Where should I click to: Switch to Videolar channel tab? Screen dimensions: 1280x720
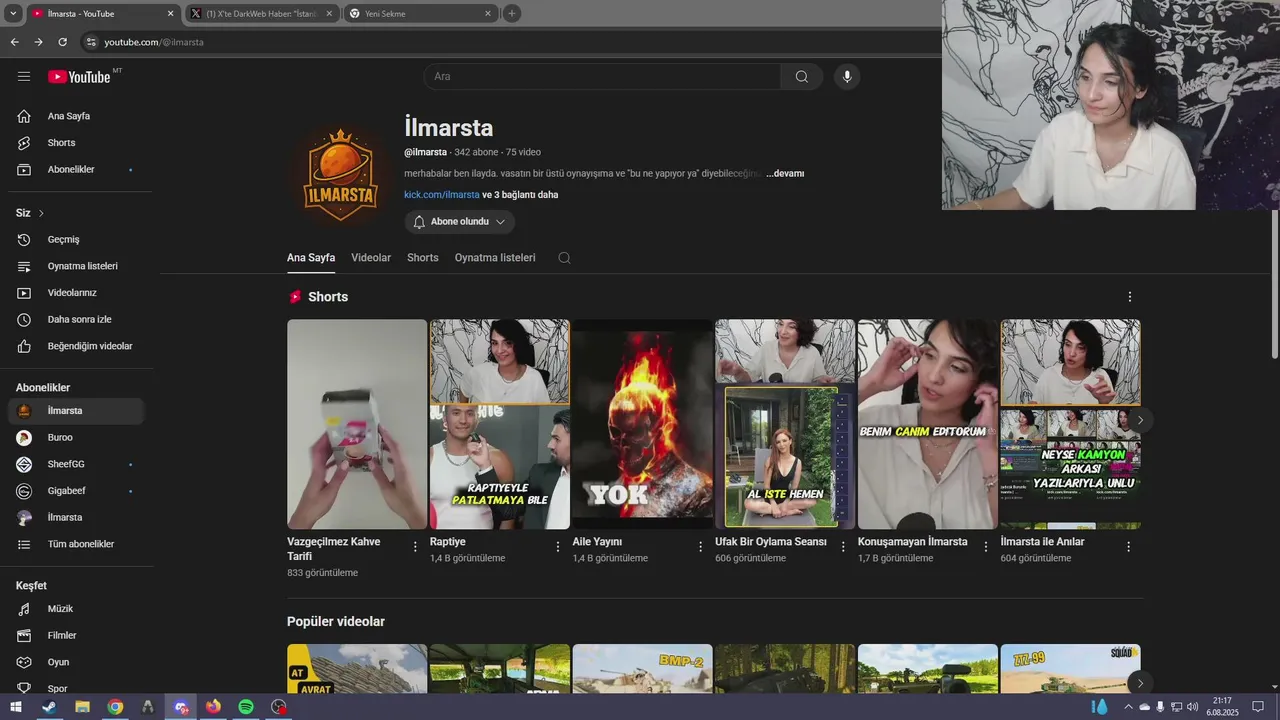371,258
